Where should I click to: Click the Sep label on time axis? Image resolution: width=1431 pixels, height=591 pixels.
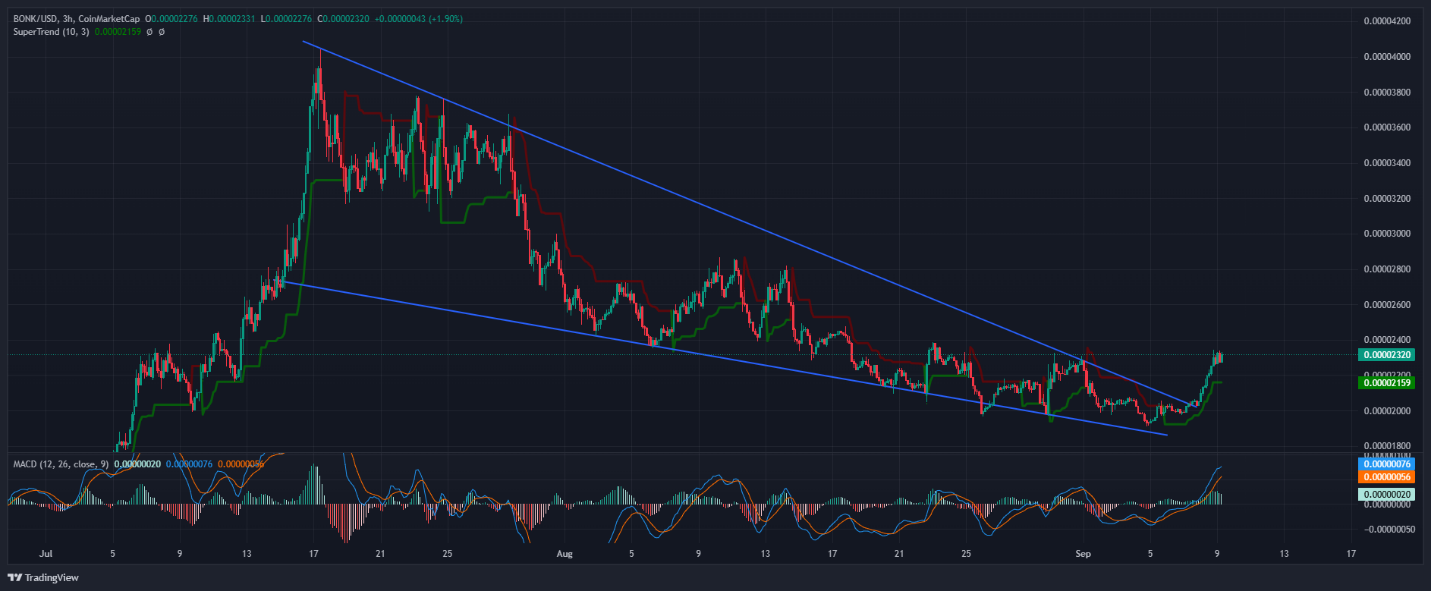(1082, 552)
